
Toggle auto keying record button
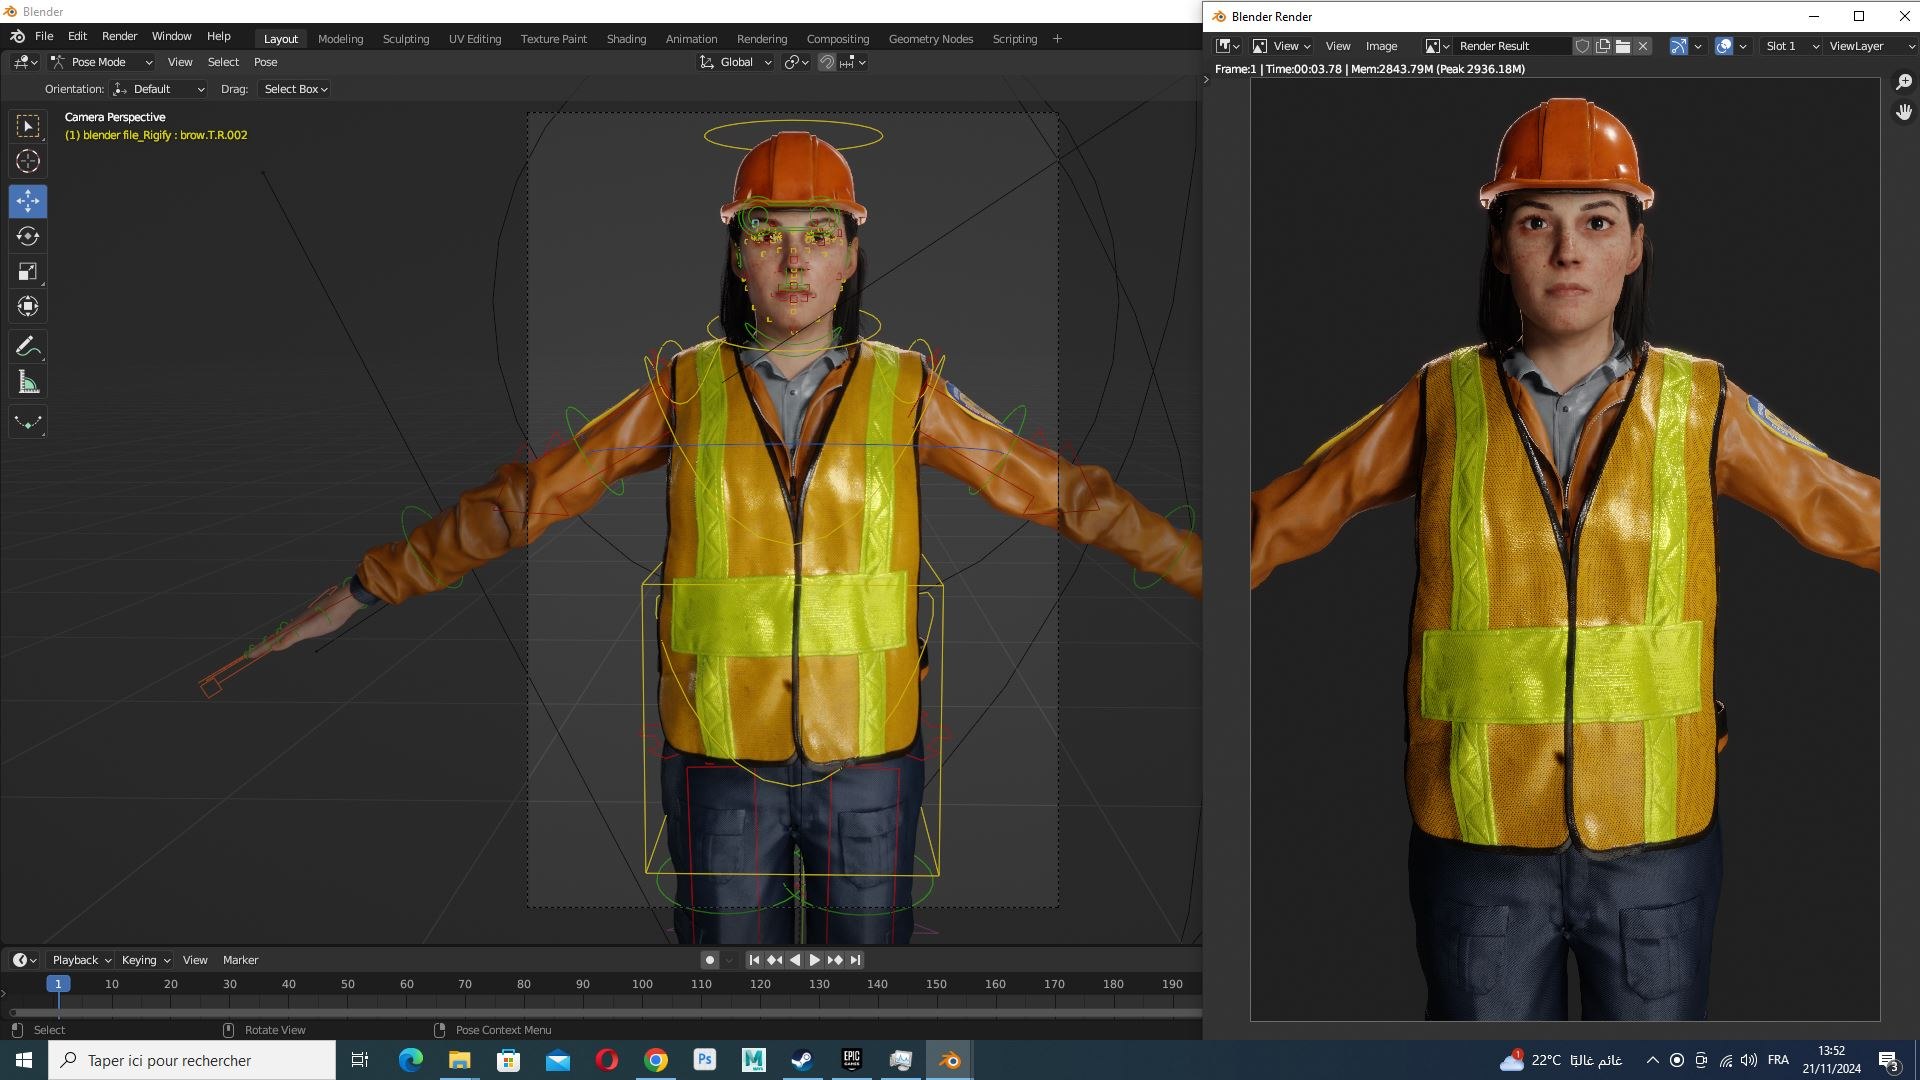(x=709, y=960)
